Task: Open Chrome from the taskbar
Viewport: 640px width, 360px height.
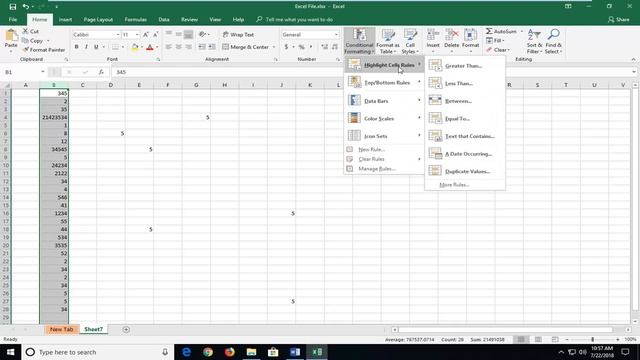Action: (x=208, y=352)
